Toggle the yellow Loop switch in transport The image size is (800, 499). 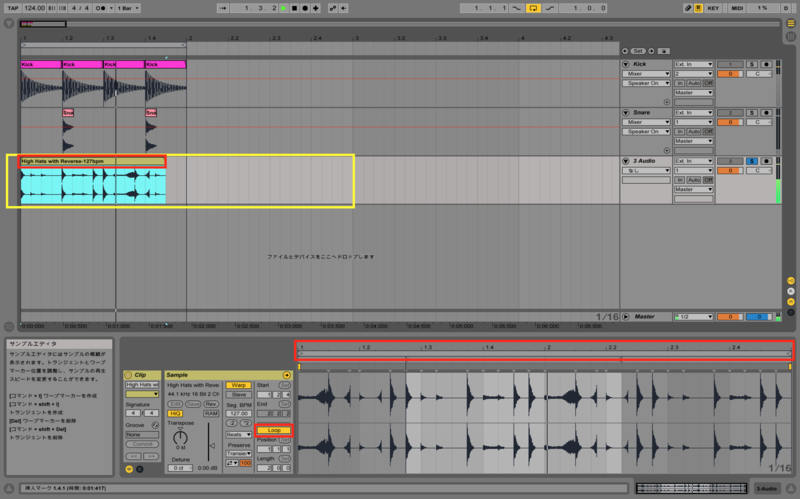point(533,8)
